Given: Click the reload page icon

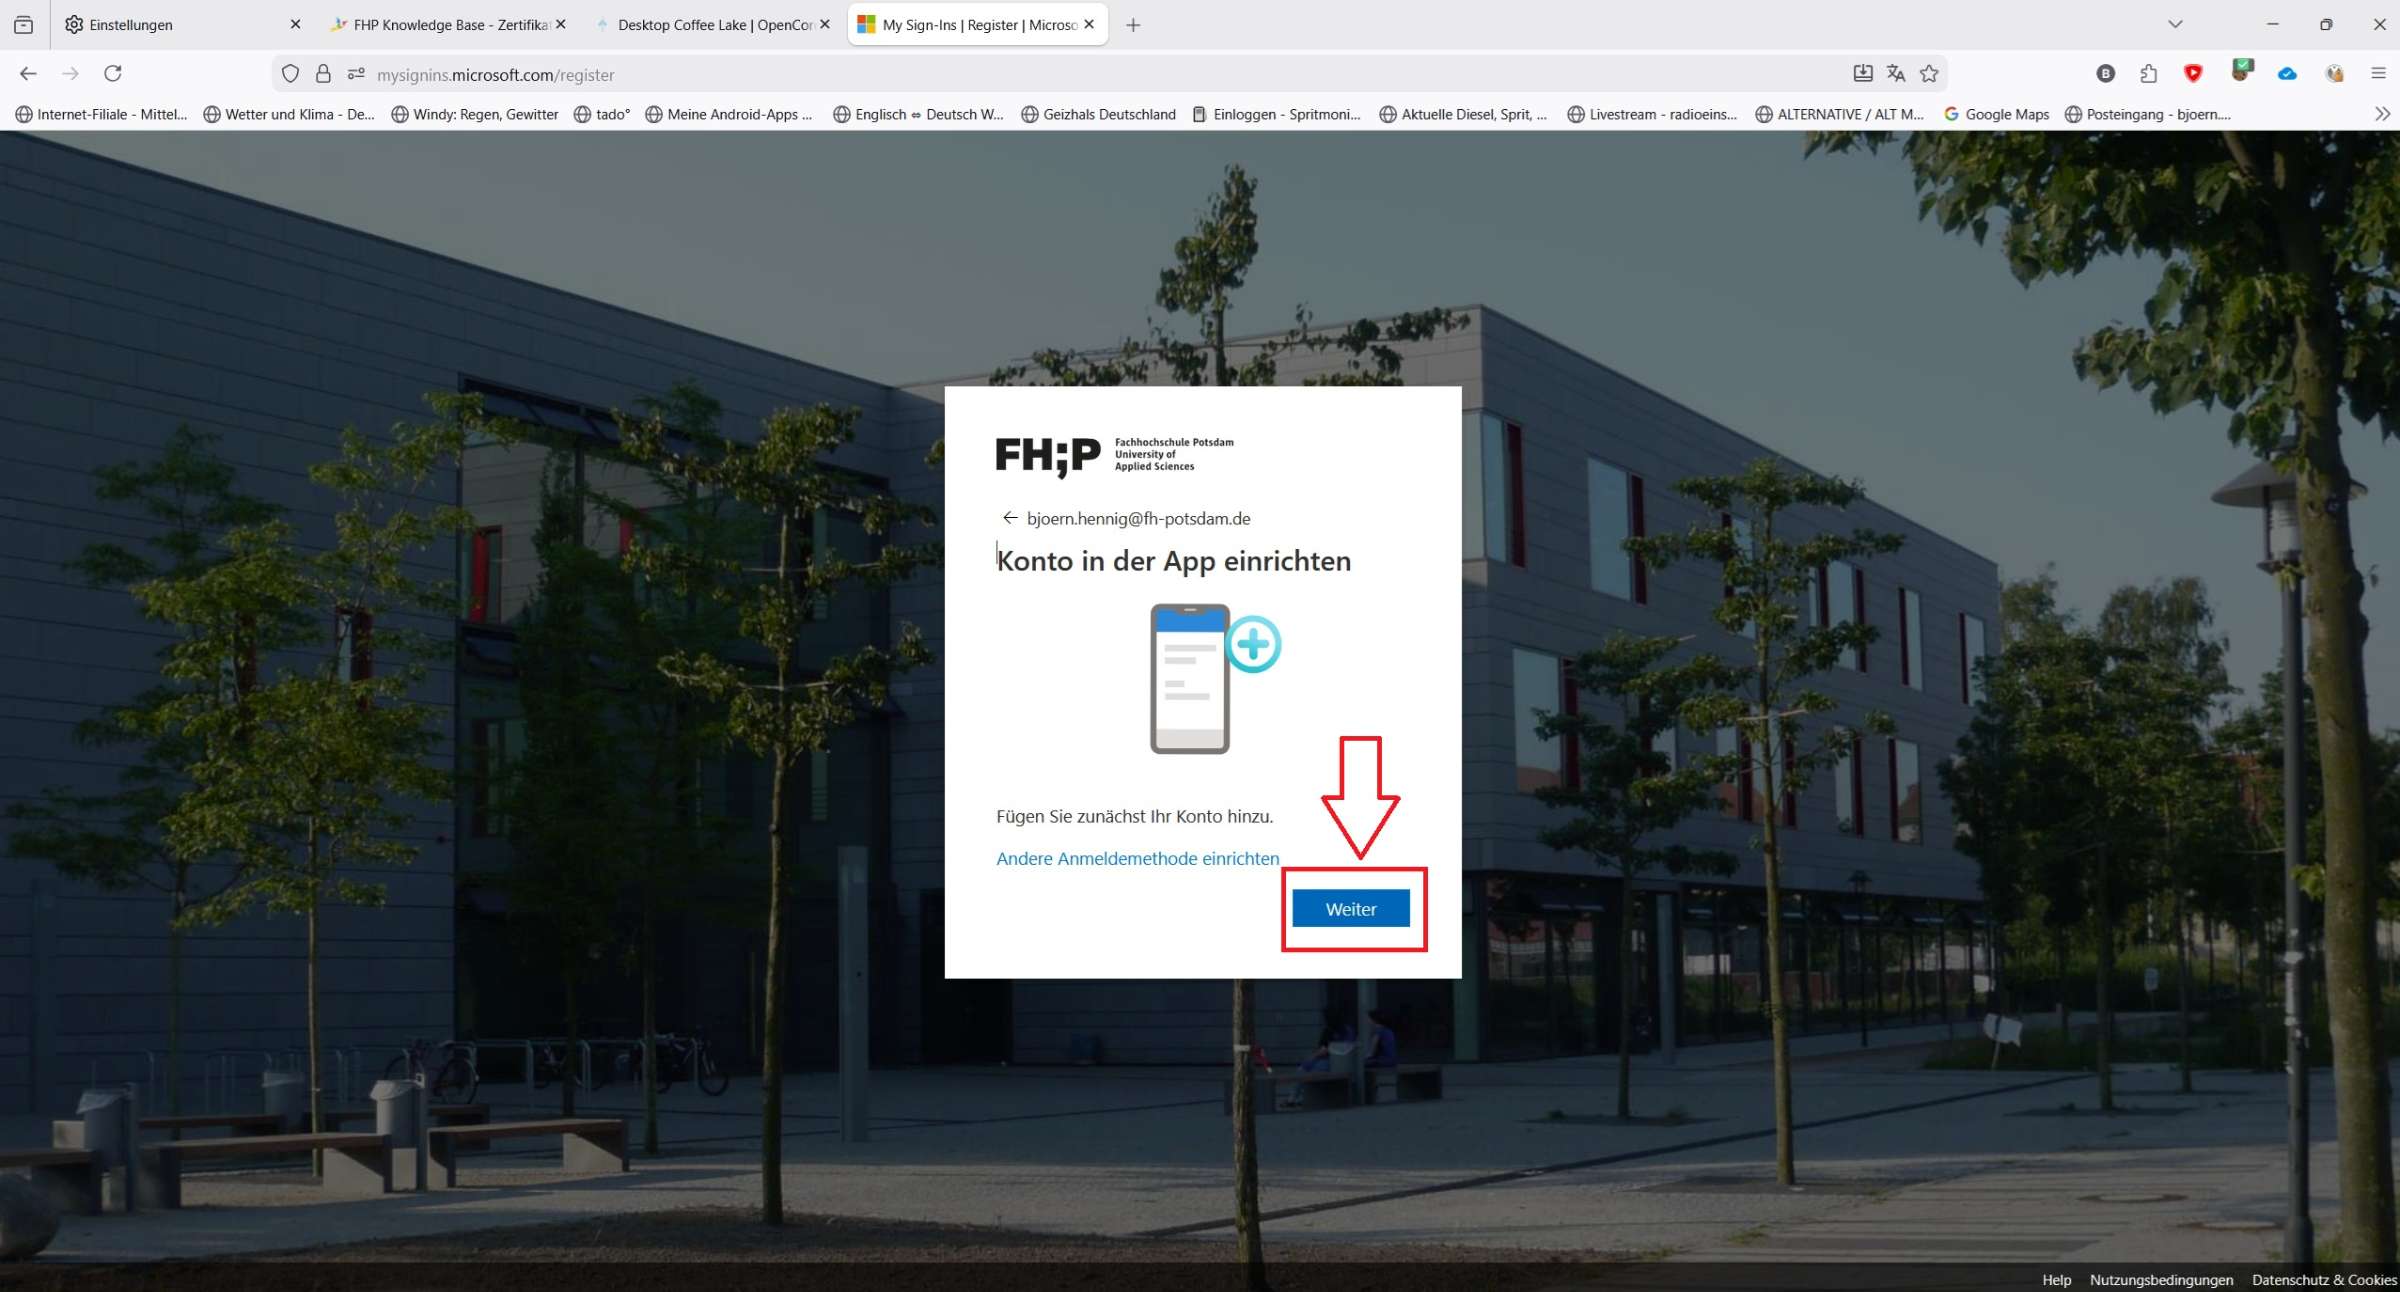Looking at the screenshot, I should [x=113, y=73].
